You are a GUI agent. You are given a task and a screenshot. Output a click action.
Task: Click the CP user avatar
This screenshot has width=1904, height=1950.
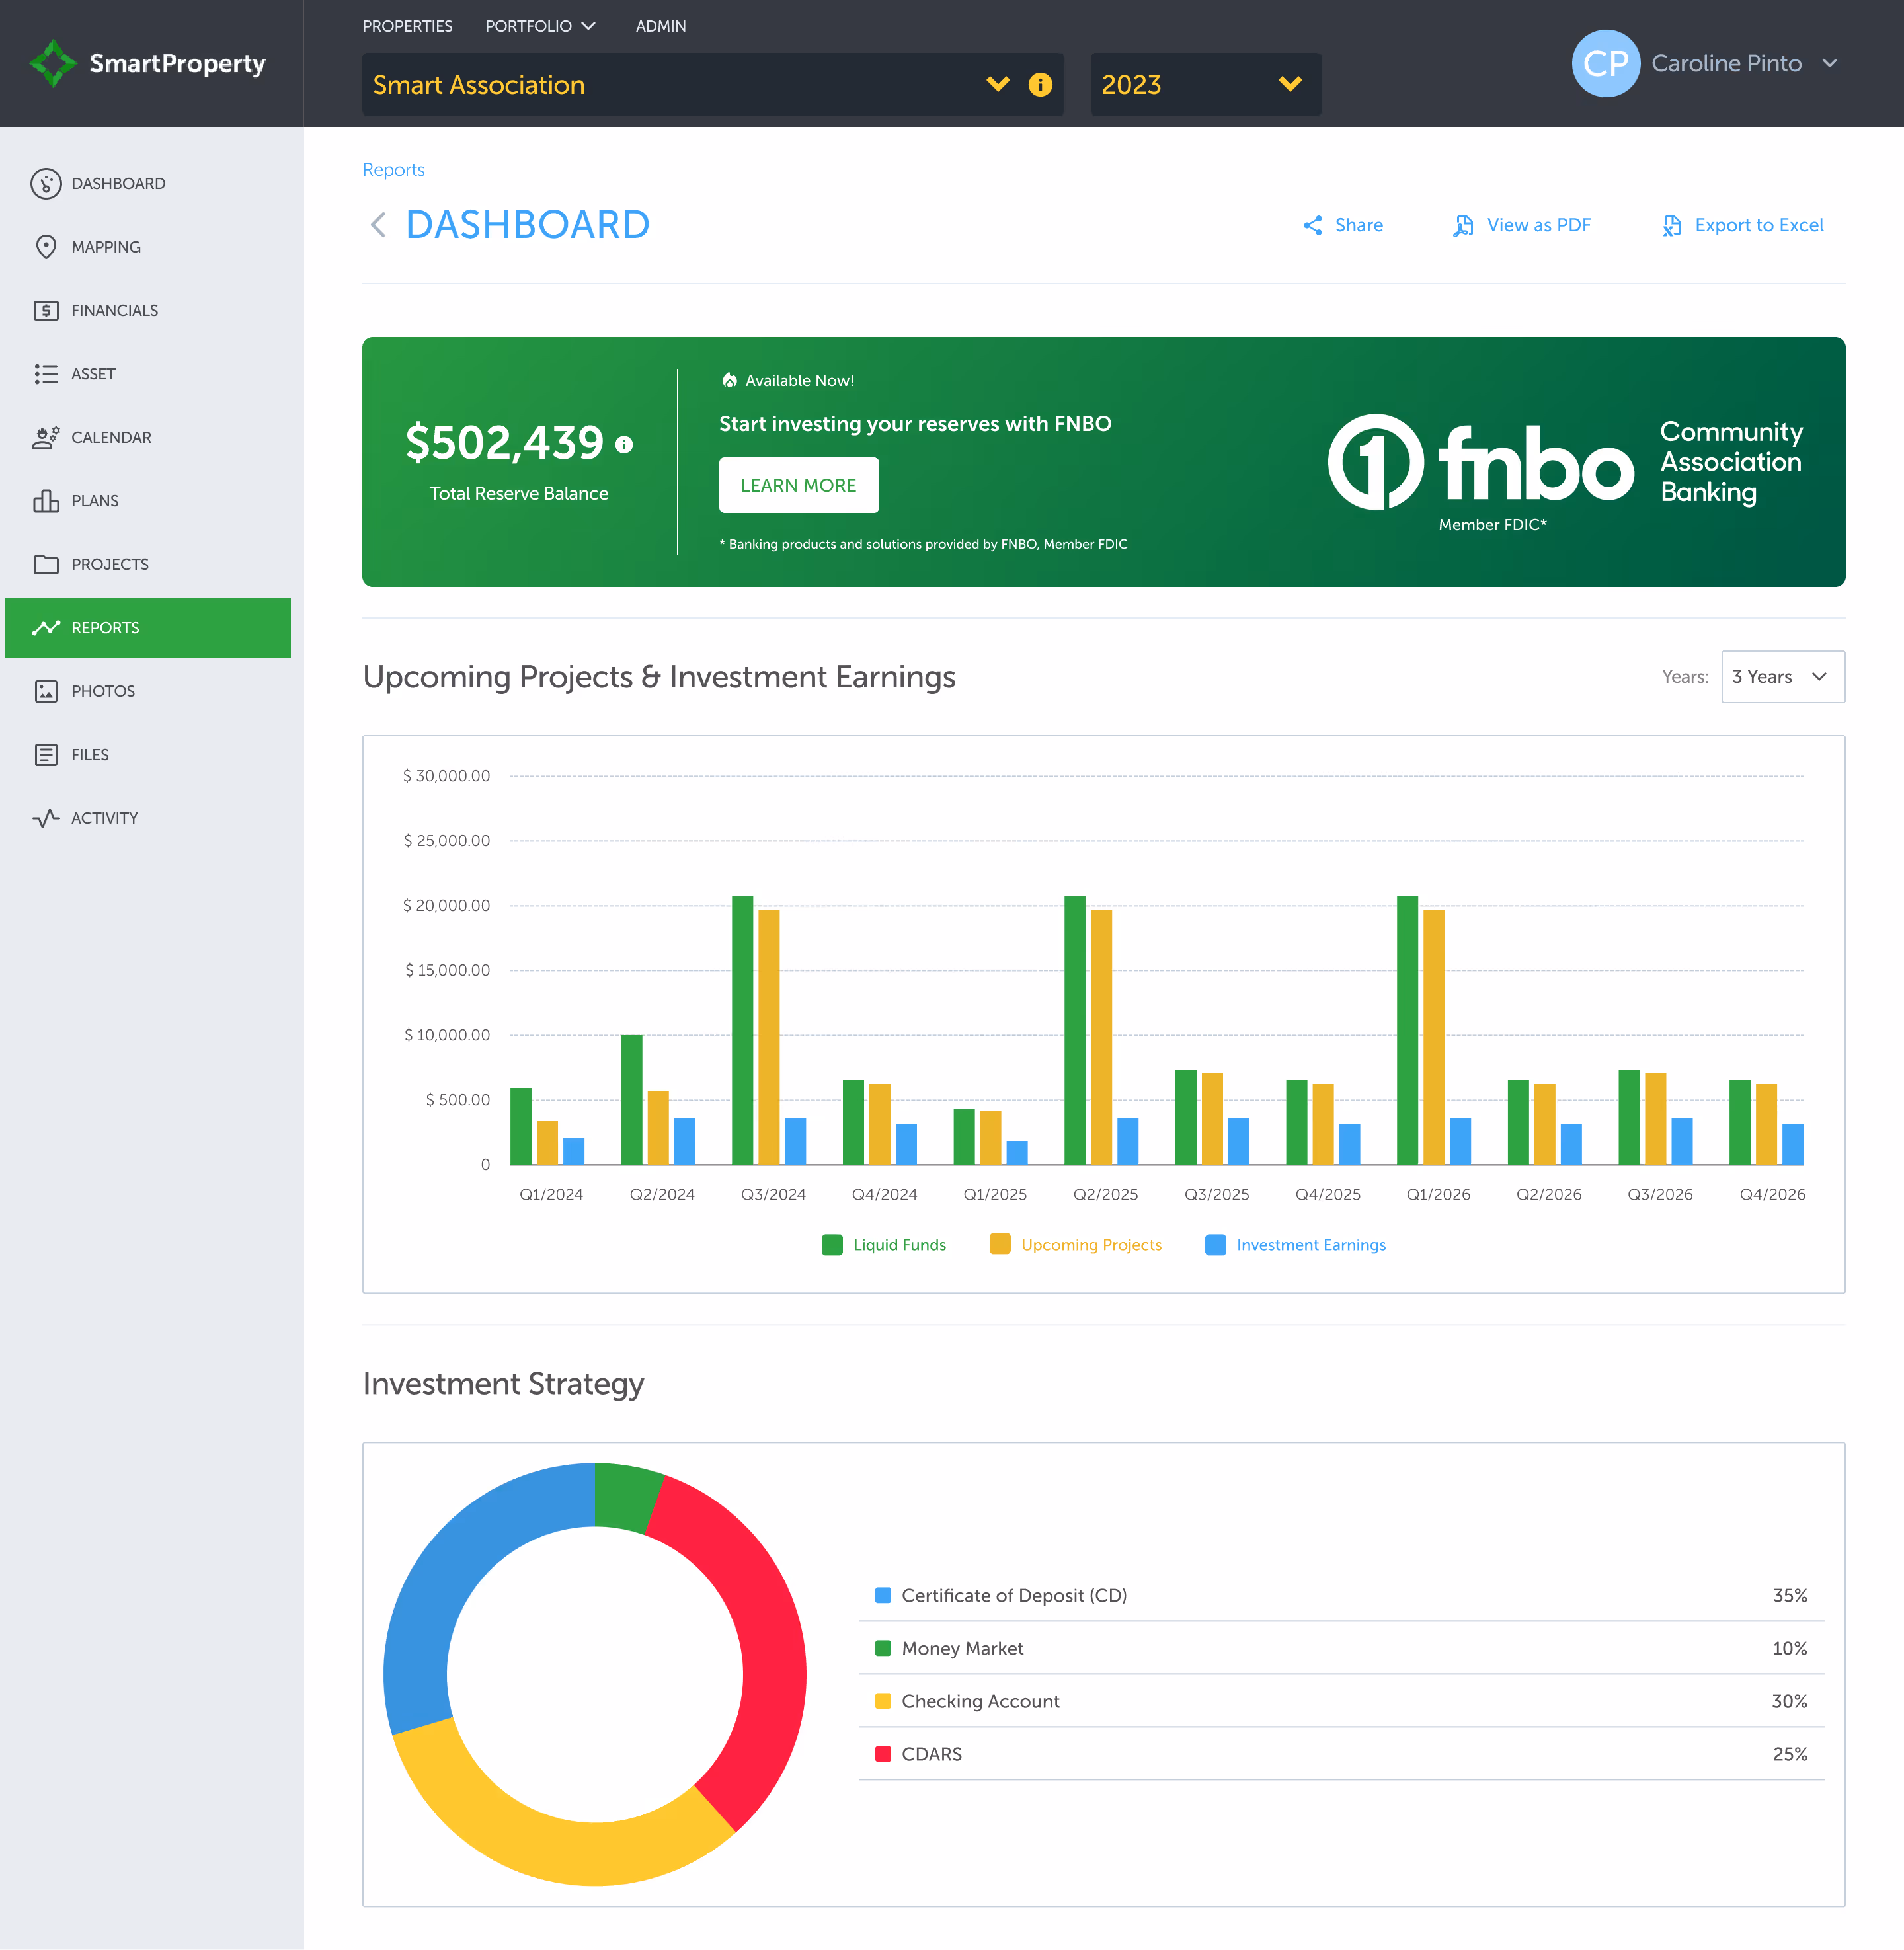tap(1606, 64)
